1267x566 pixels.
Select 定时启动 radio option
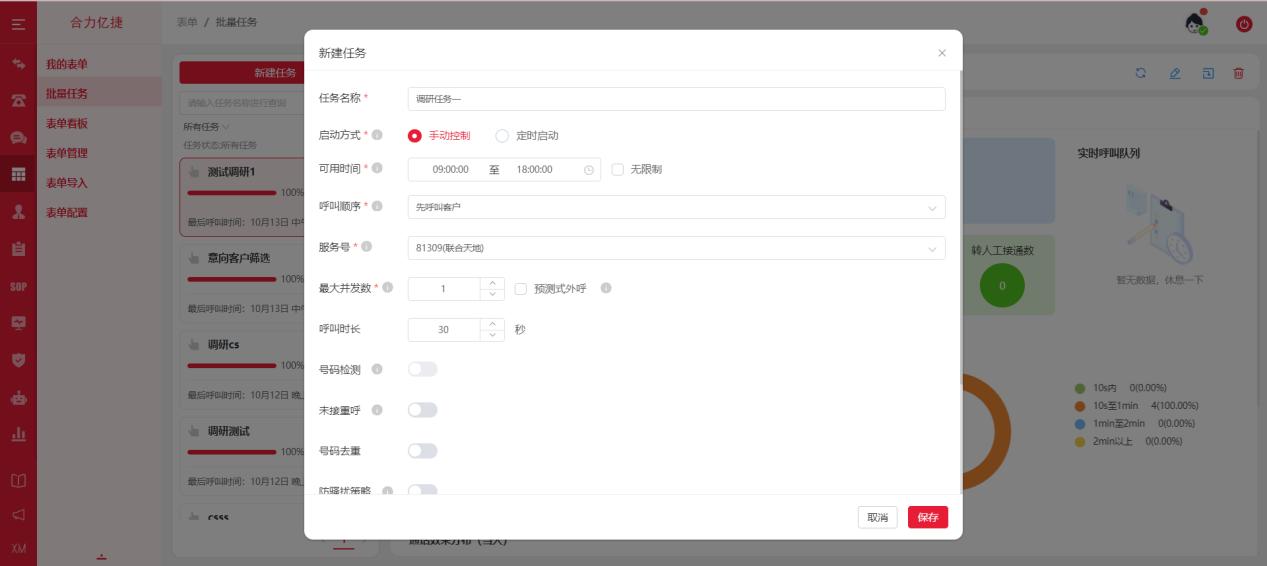tap(527, 136)
